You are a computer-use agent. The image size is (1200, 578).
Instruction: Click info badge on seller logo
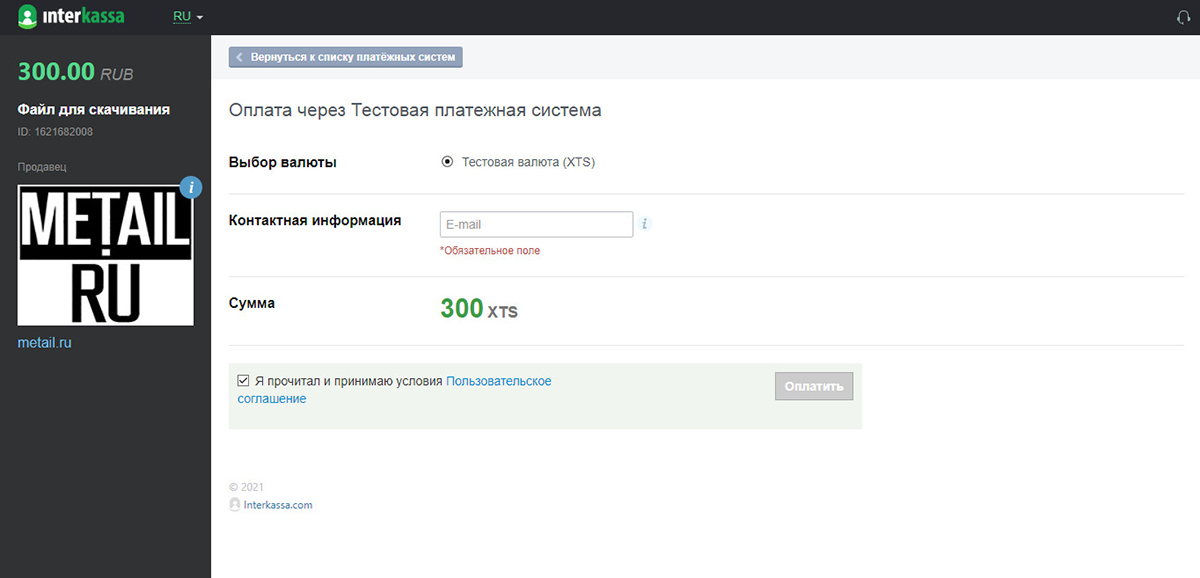(191, 187)
